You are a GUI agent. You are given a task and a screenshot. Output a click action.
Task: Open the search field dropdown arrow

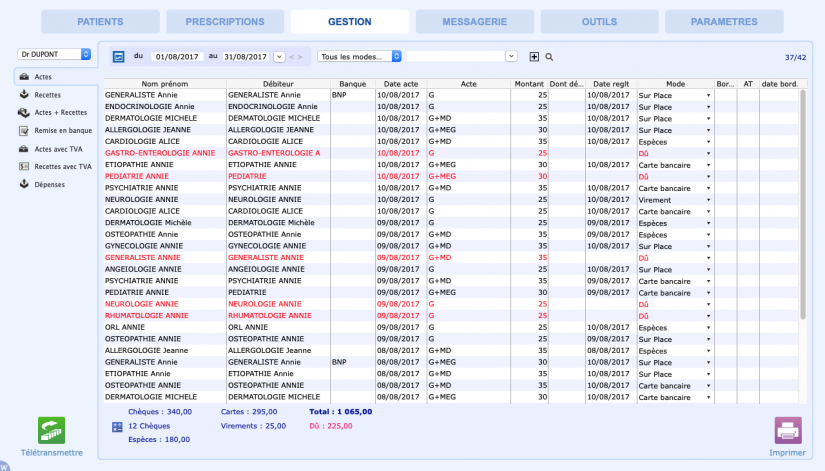(511, 56)
